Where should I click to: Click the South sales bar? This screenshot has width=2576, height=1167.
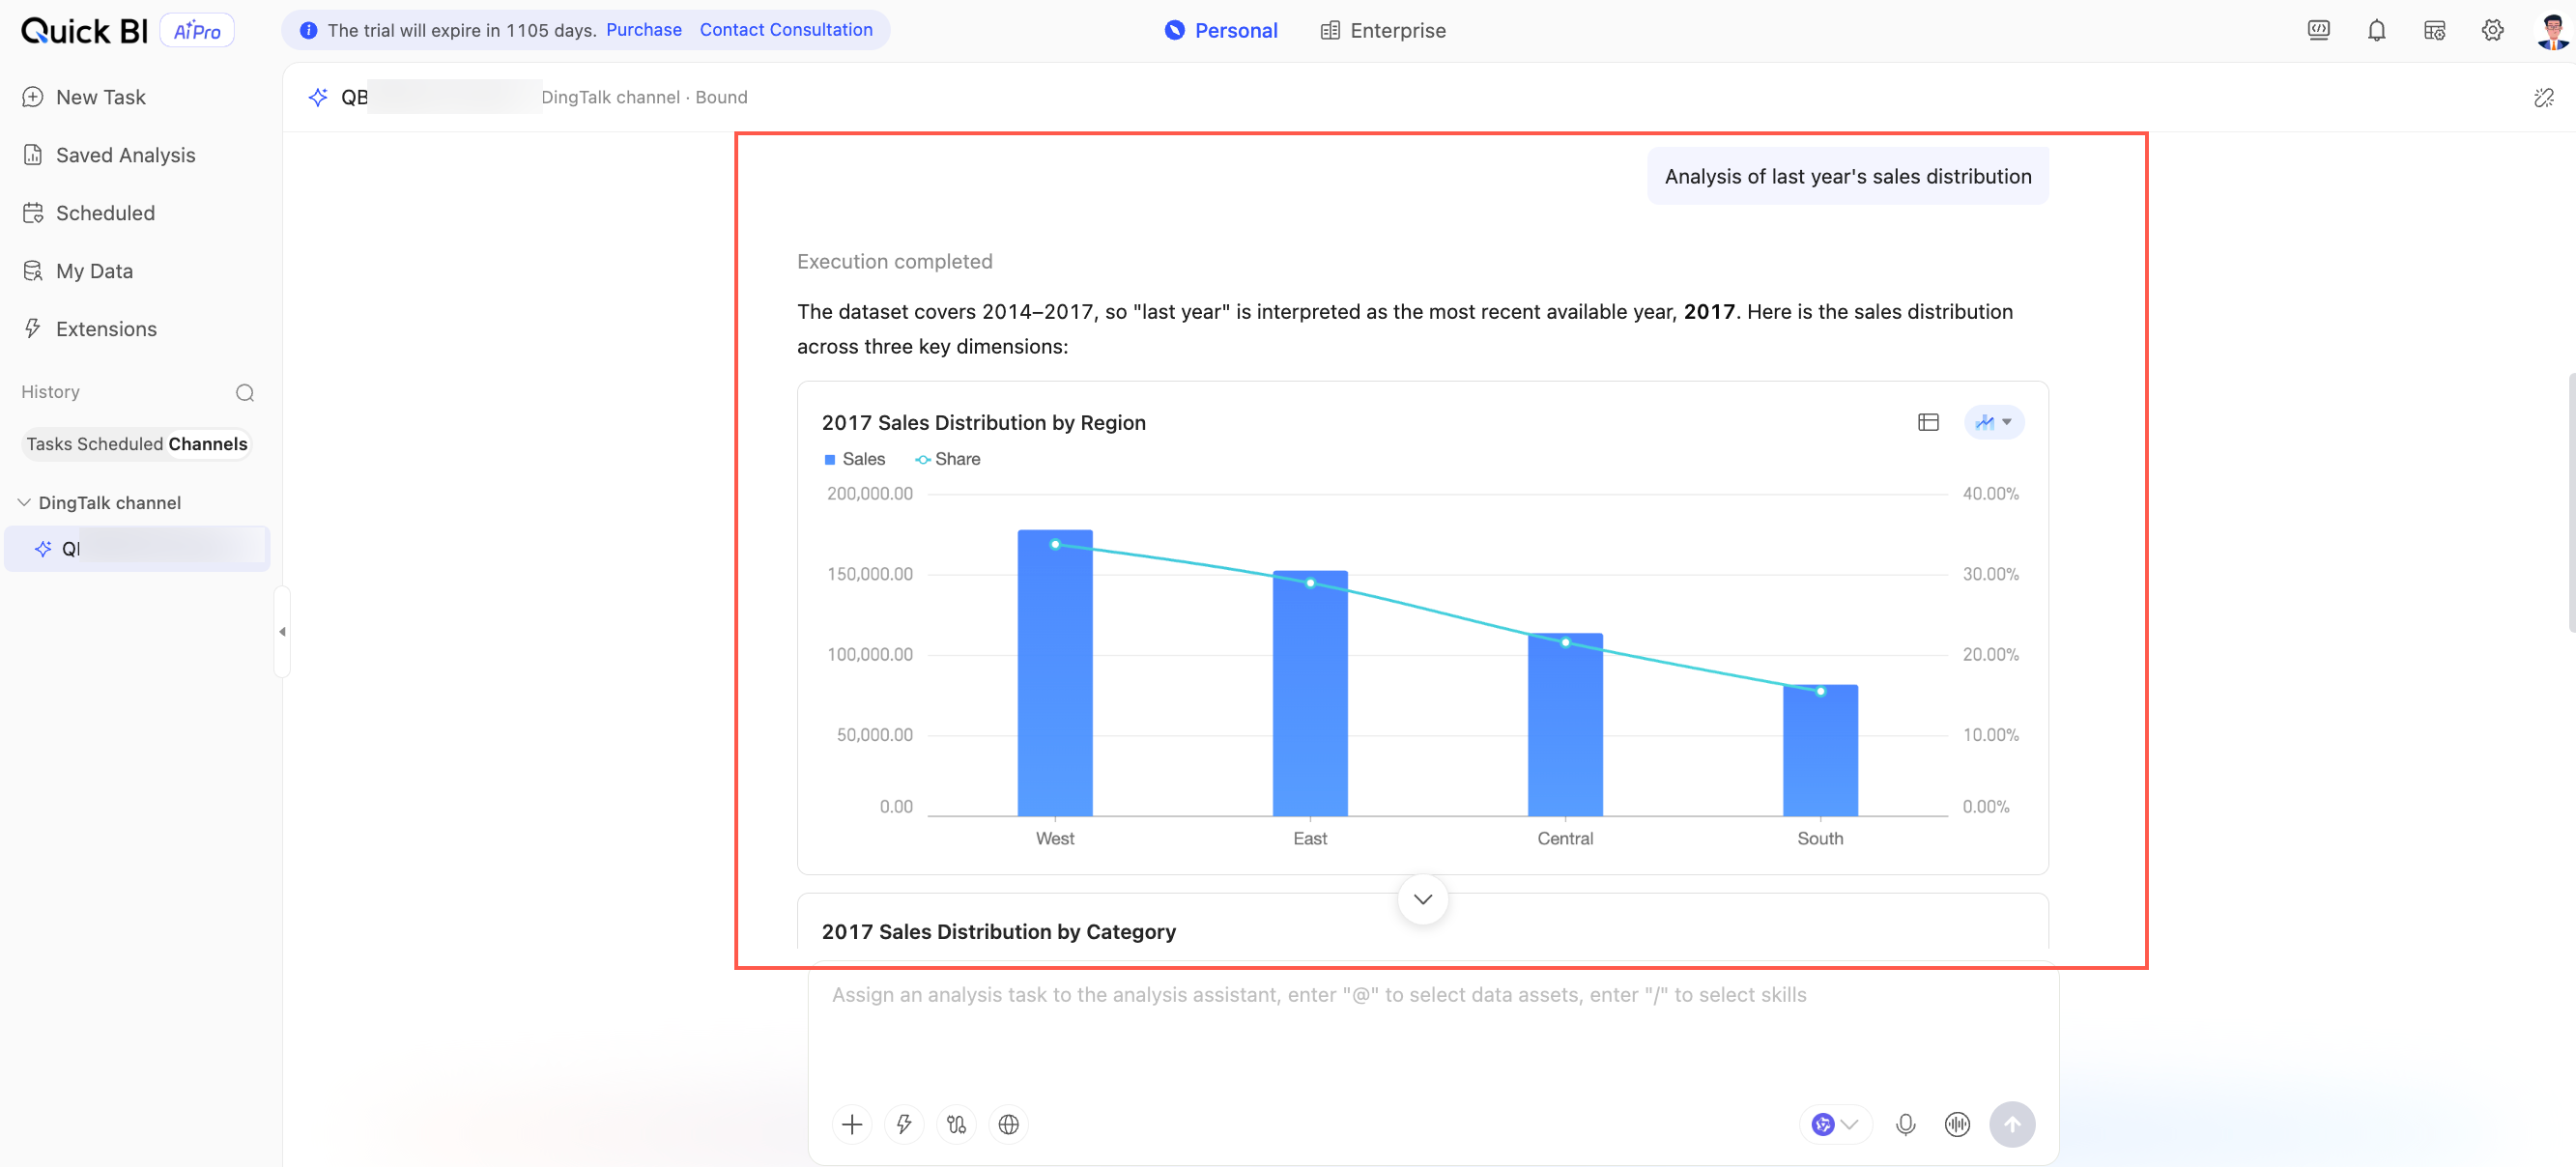click(x=1820, y=751)
